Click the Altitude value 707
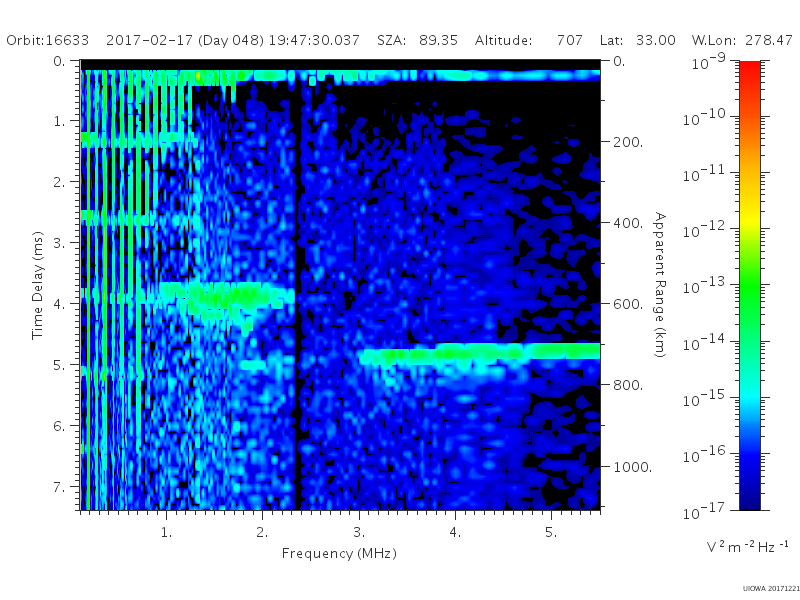800x600 pixels. tap(570, 40)
